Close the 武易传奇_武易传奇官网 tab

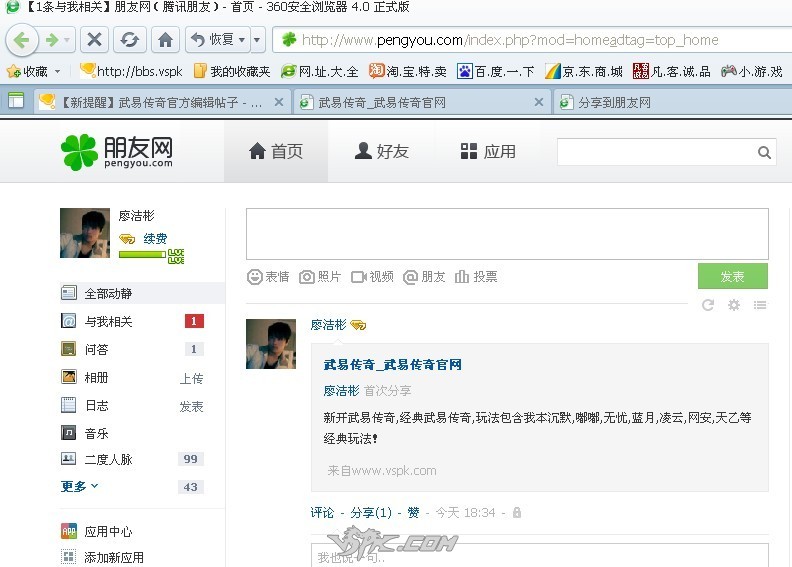[539, 102]
